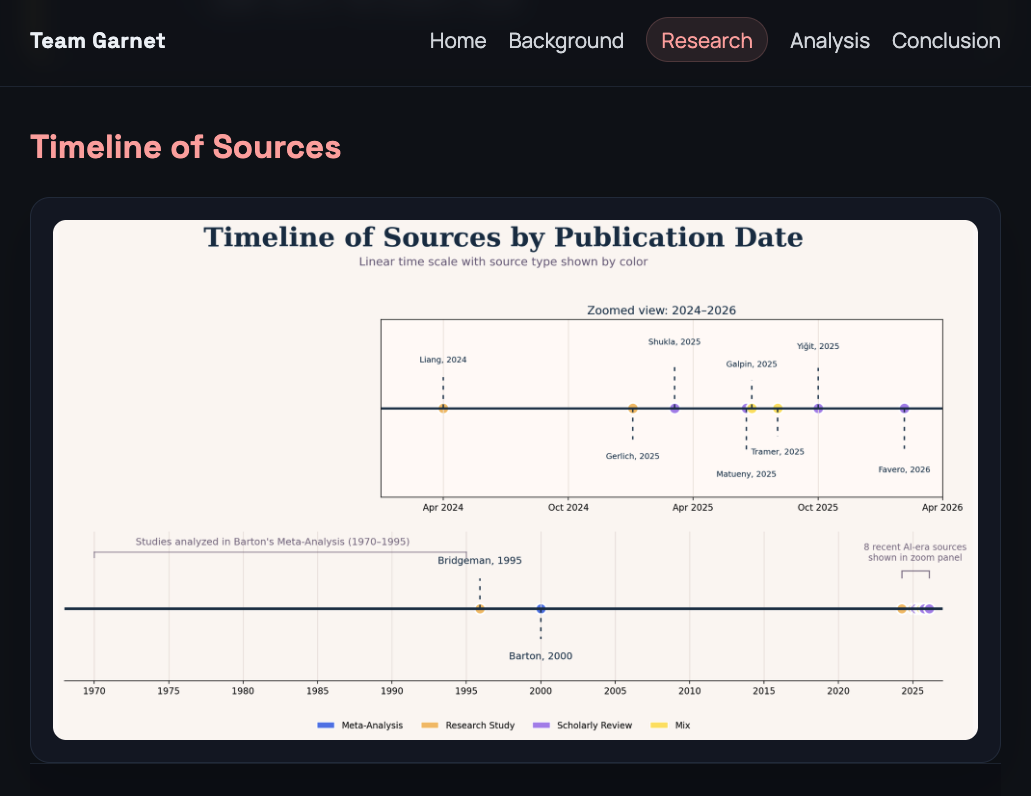Click the Research Study orange legend swatch
The image size is (1031, 796).
click(429, 725)
